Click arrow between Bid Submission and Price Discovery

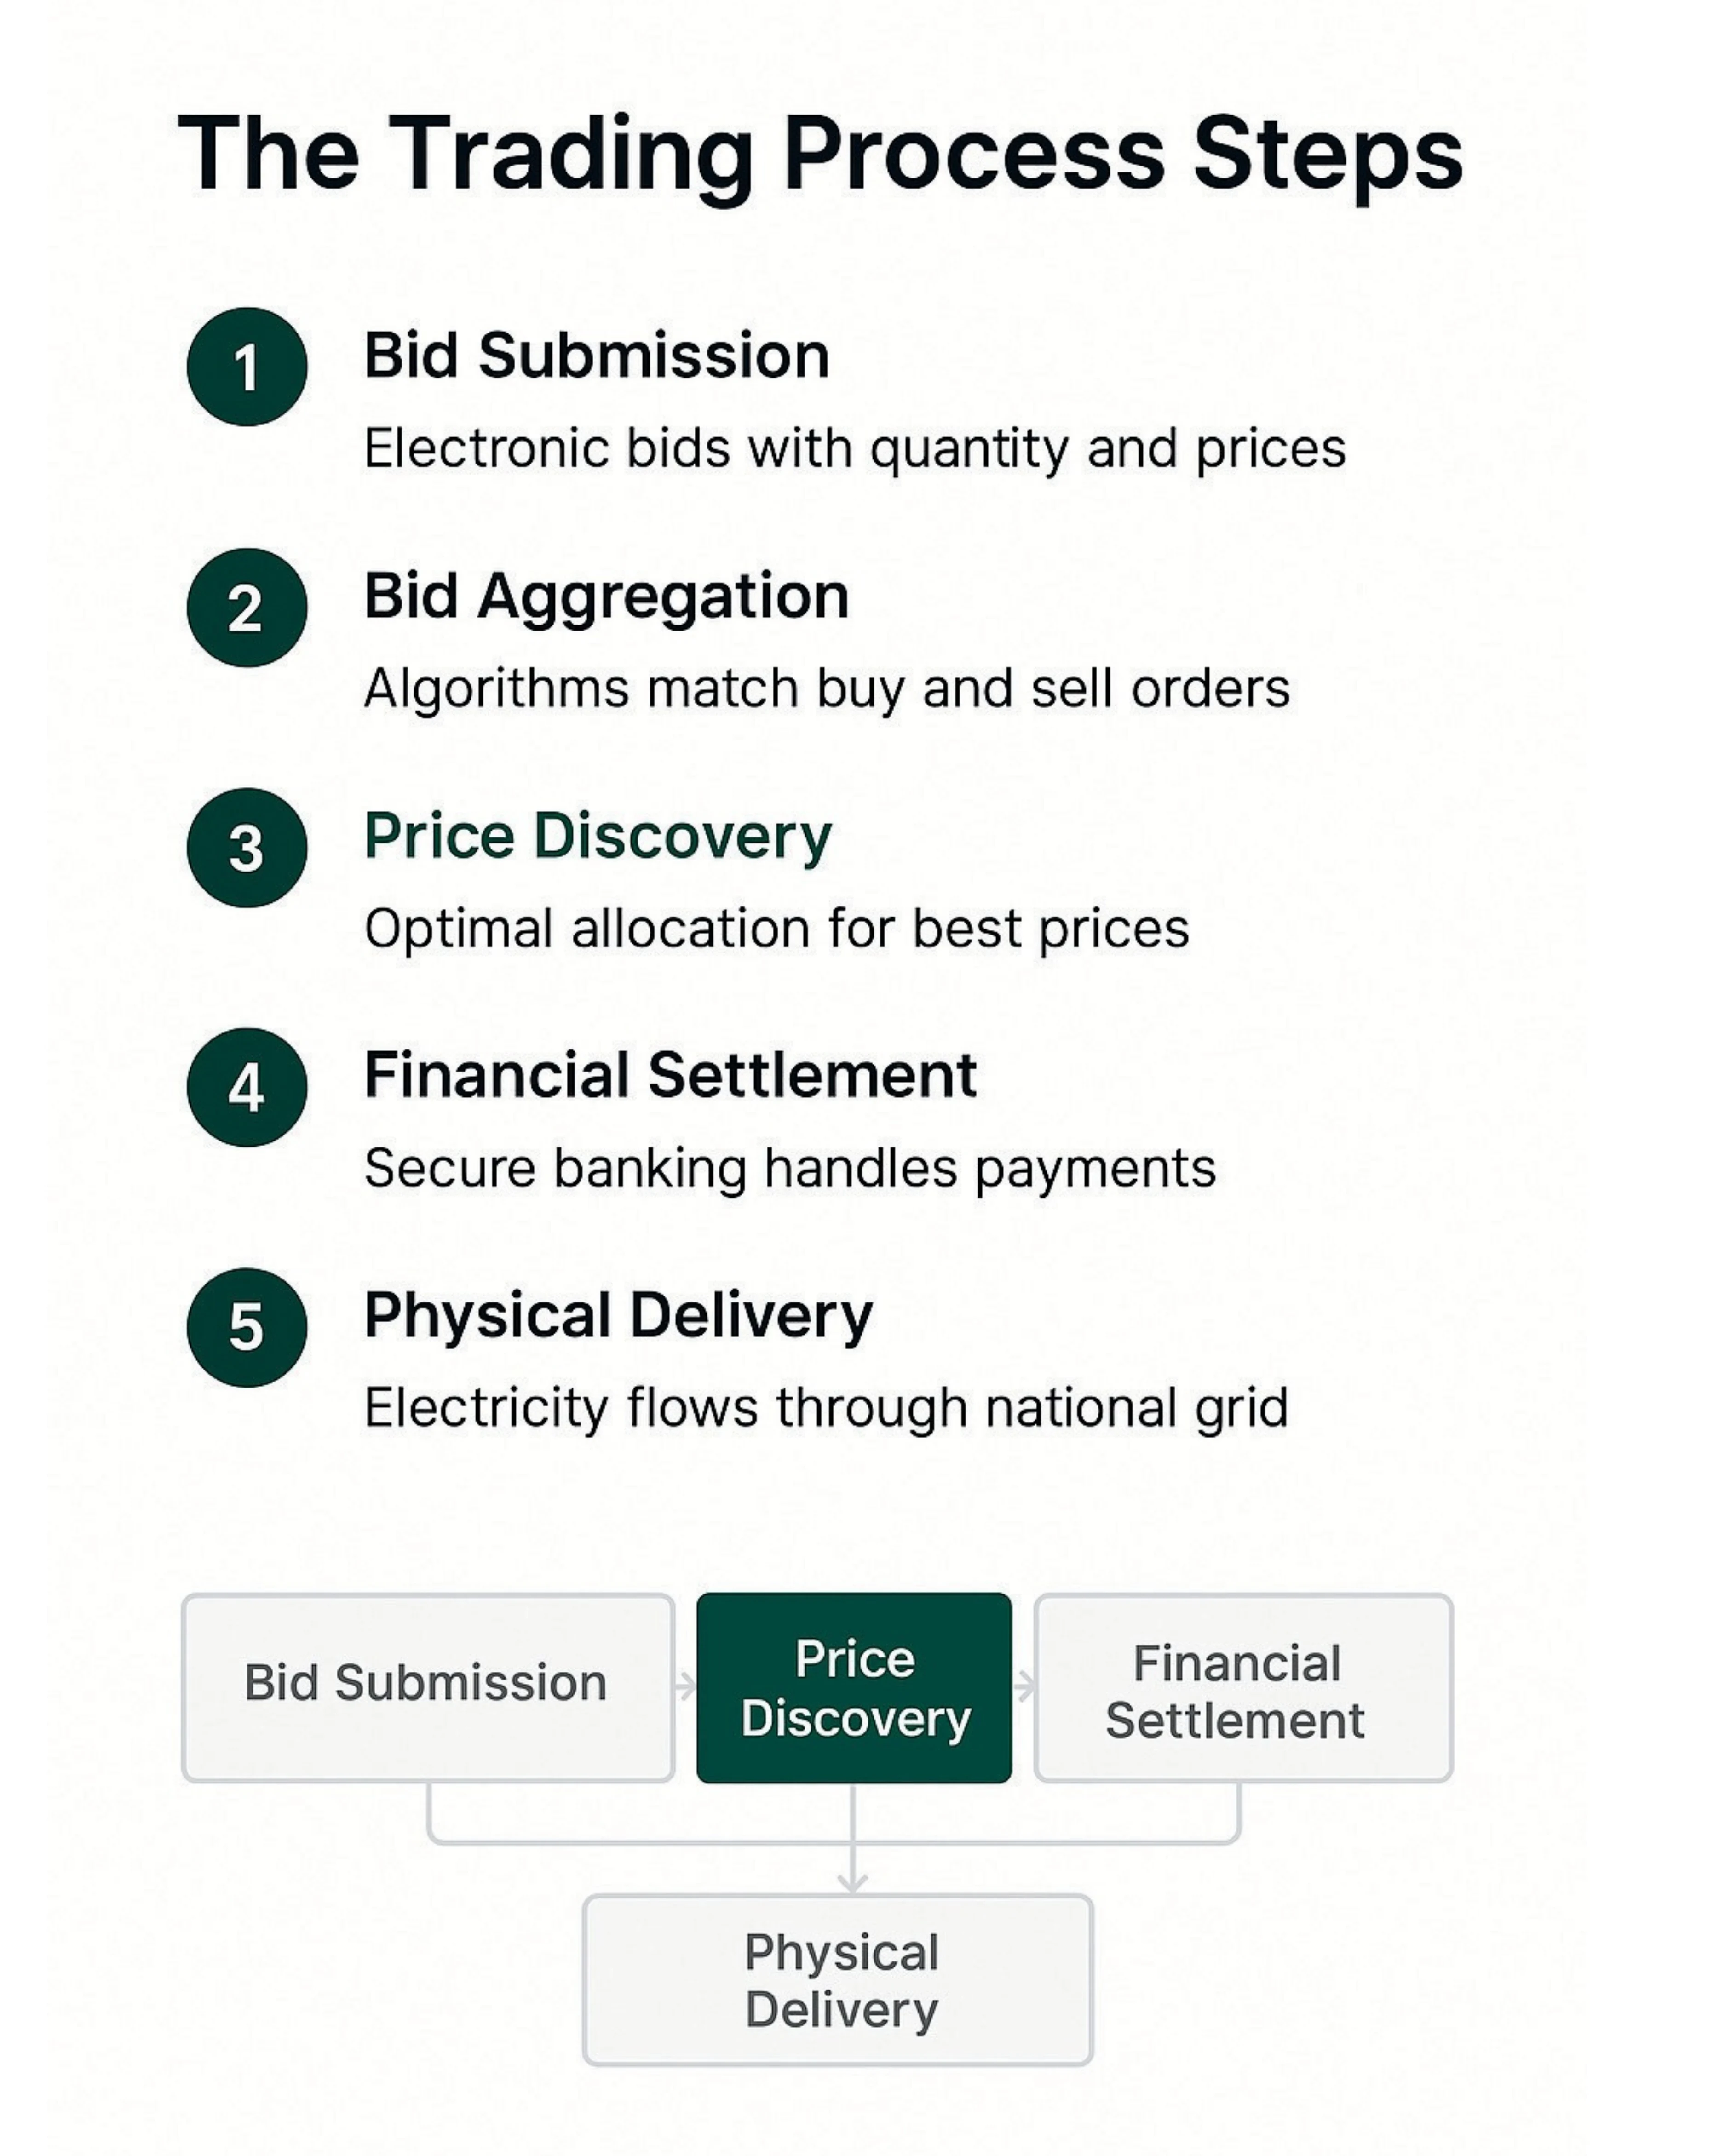[686, 1688]
